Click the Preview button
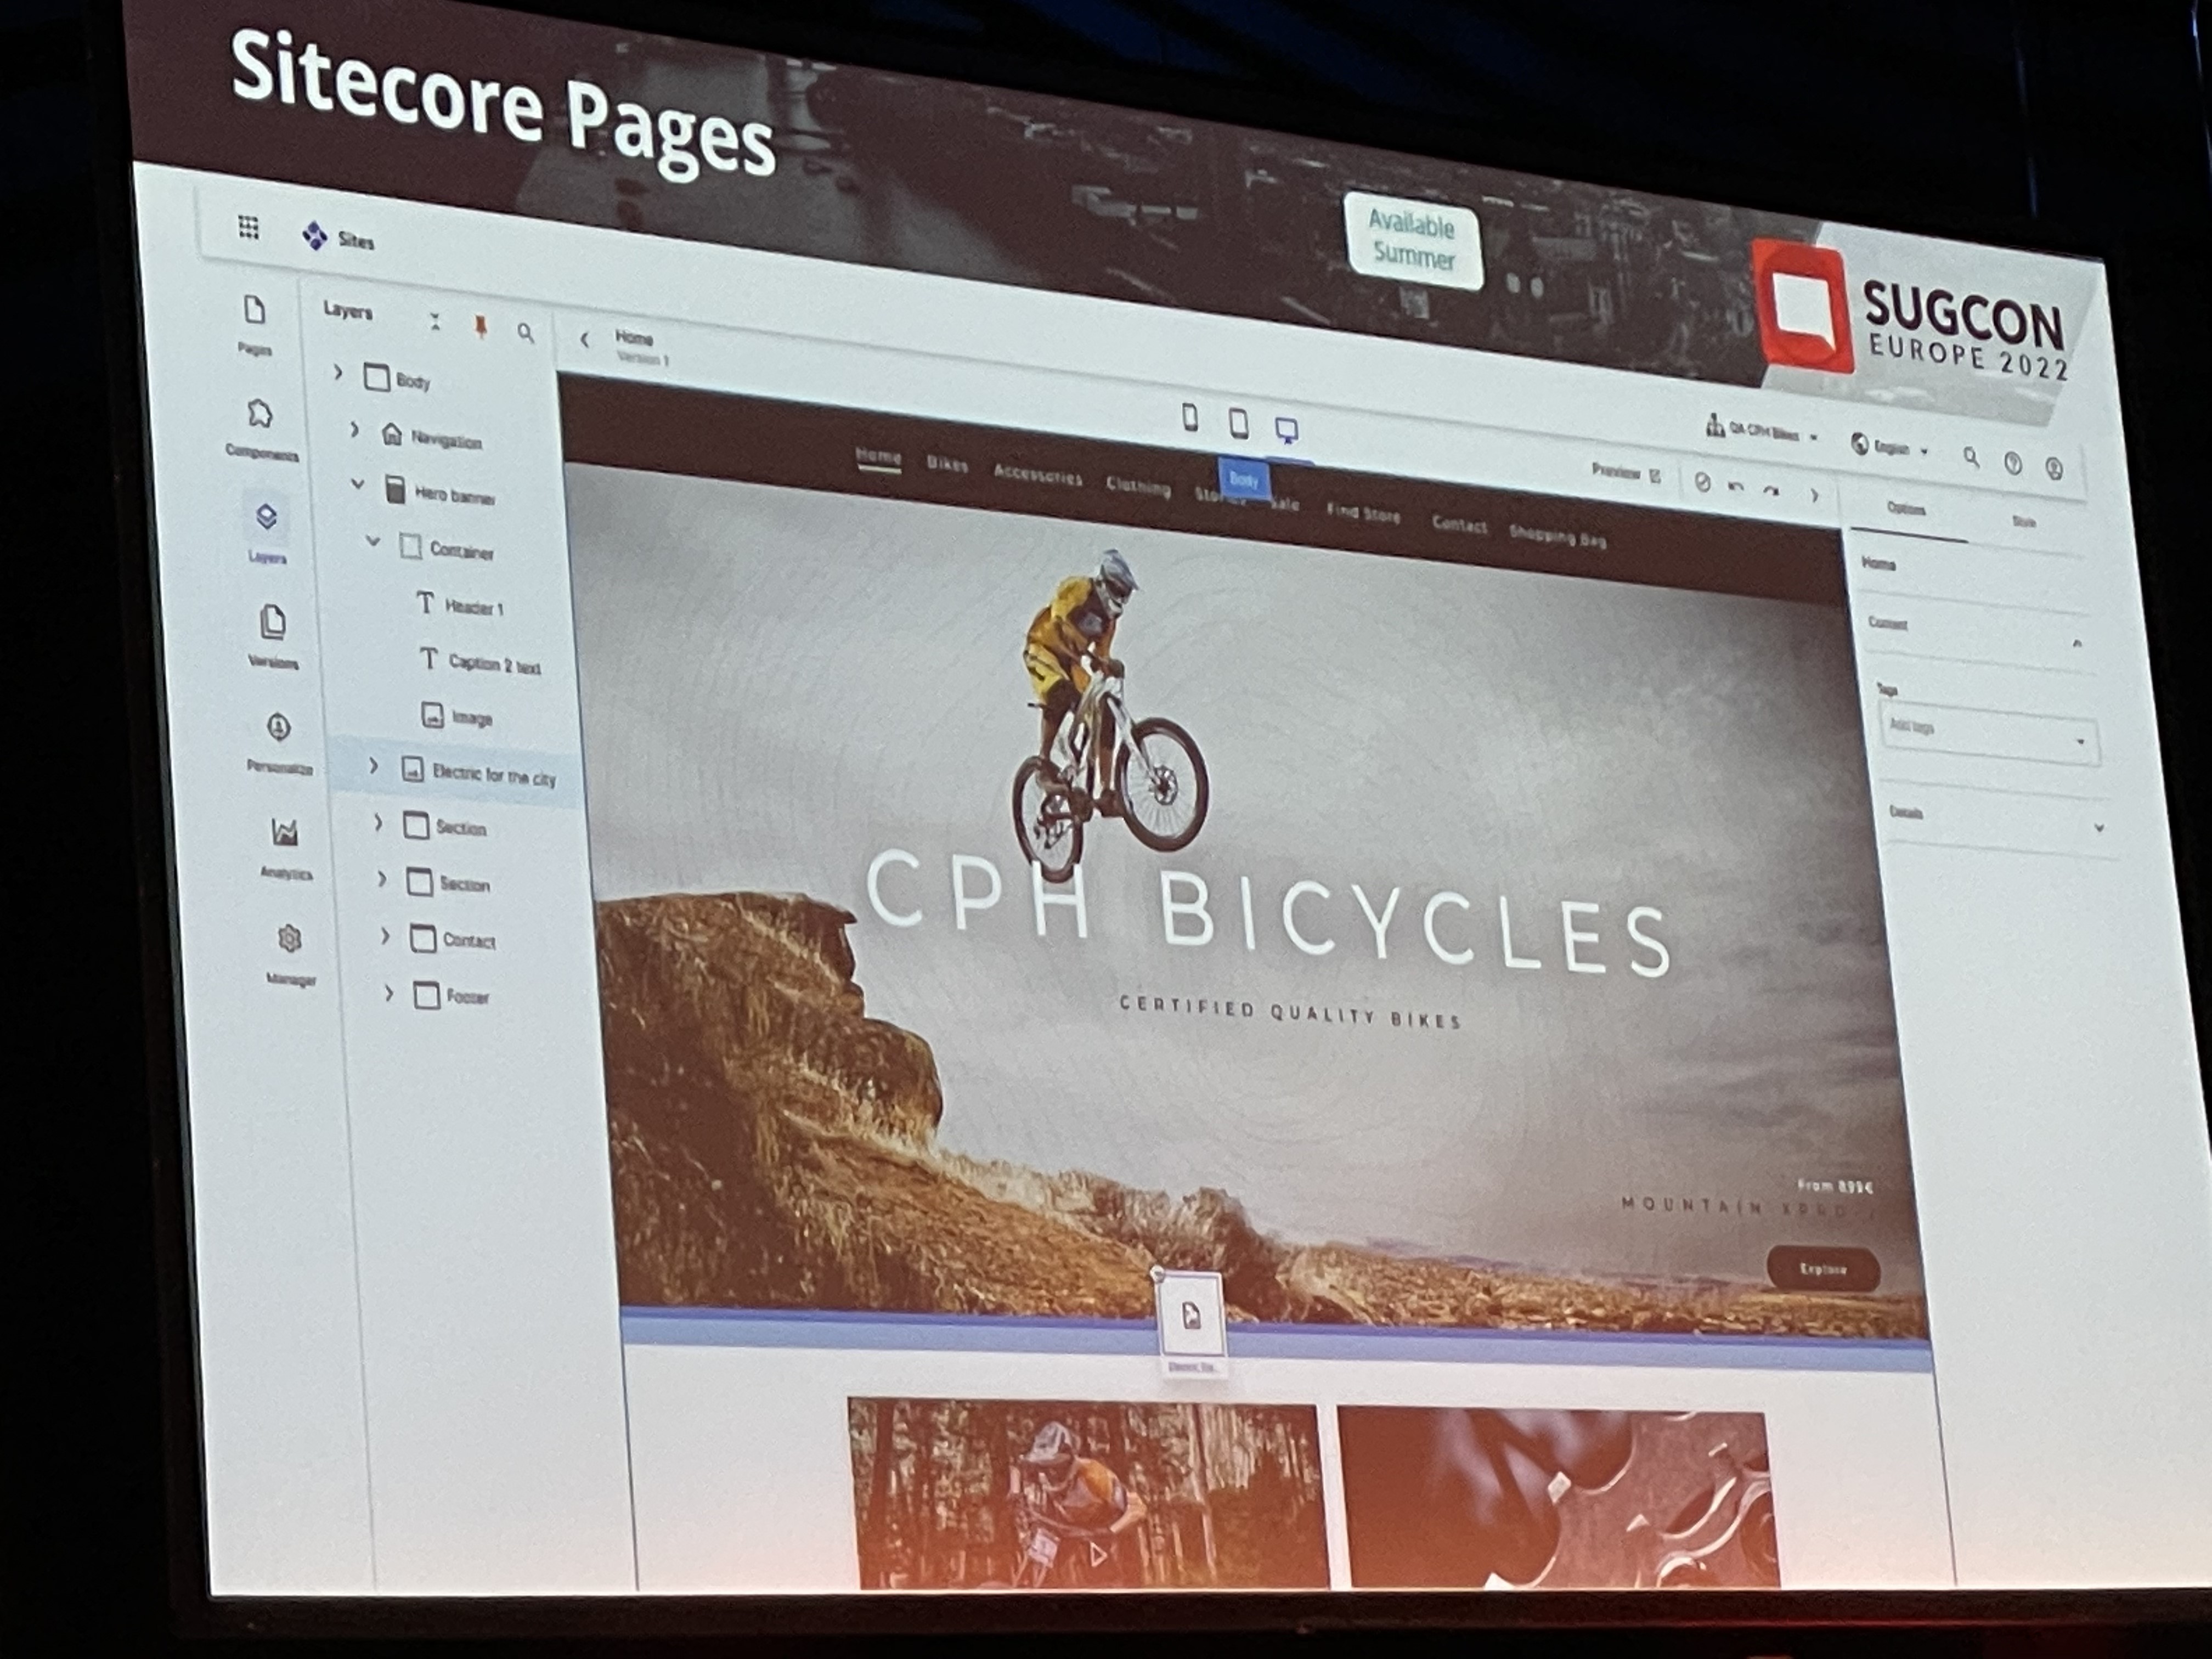The height and width of the screenshot is (1659, 2212). (x=1625, y=472)
